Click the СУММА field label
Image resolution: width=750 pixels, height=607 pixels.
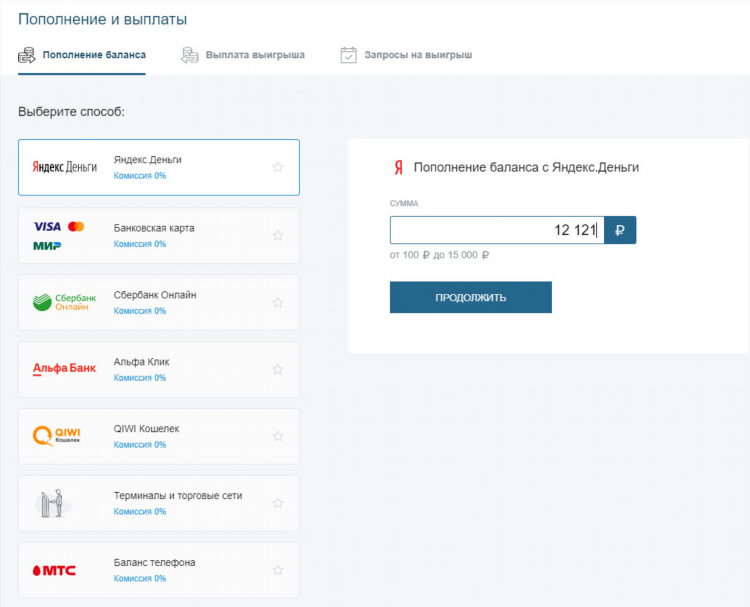click(x=404, y=203)
